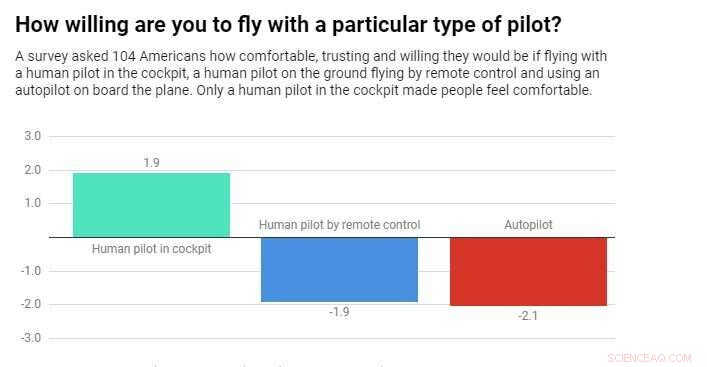707x367 pixels.
Task: Click the red Autopilot bar
Action: point(528,271)
